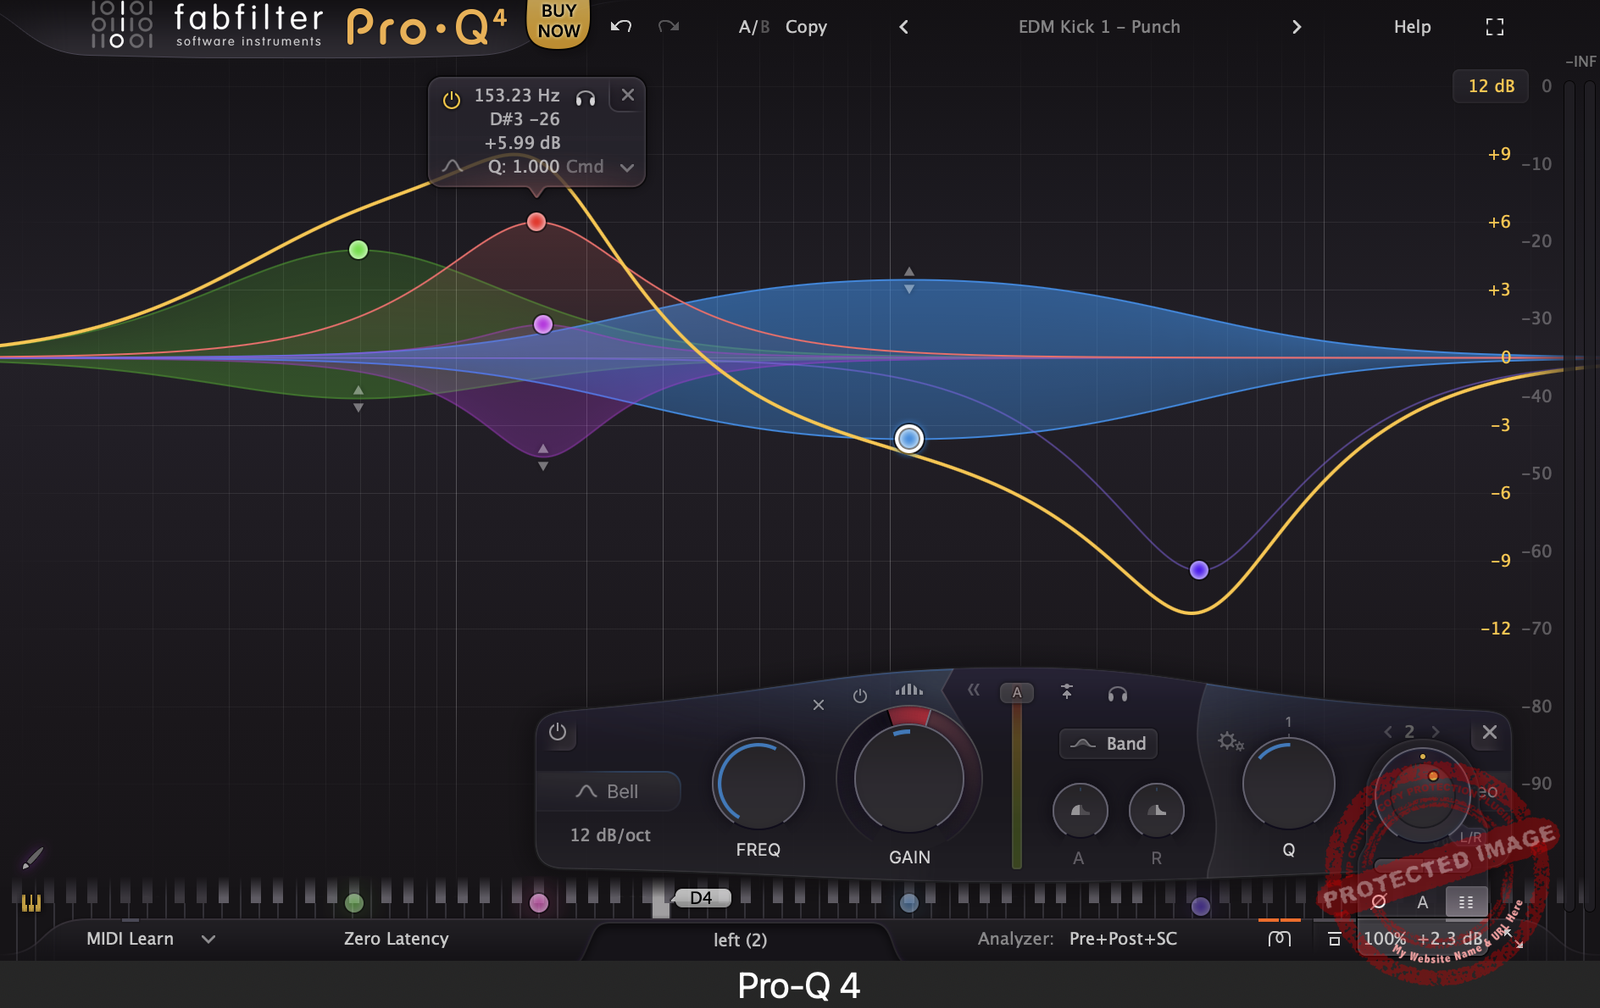Open the Bell filter shape dropdown
1600x1008 pixels.
tap(608, 791)
